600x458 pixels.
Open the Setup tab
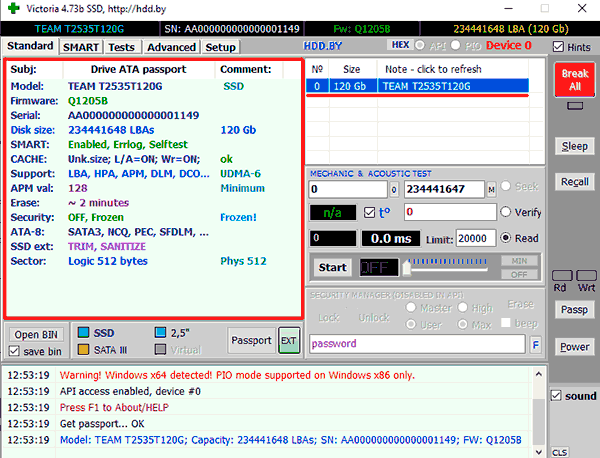point(220,47)
